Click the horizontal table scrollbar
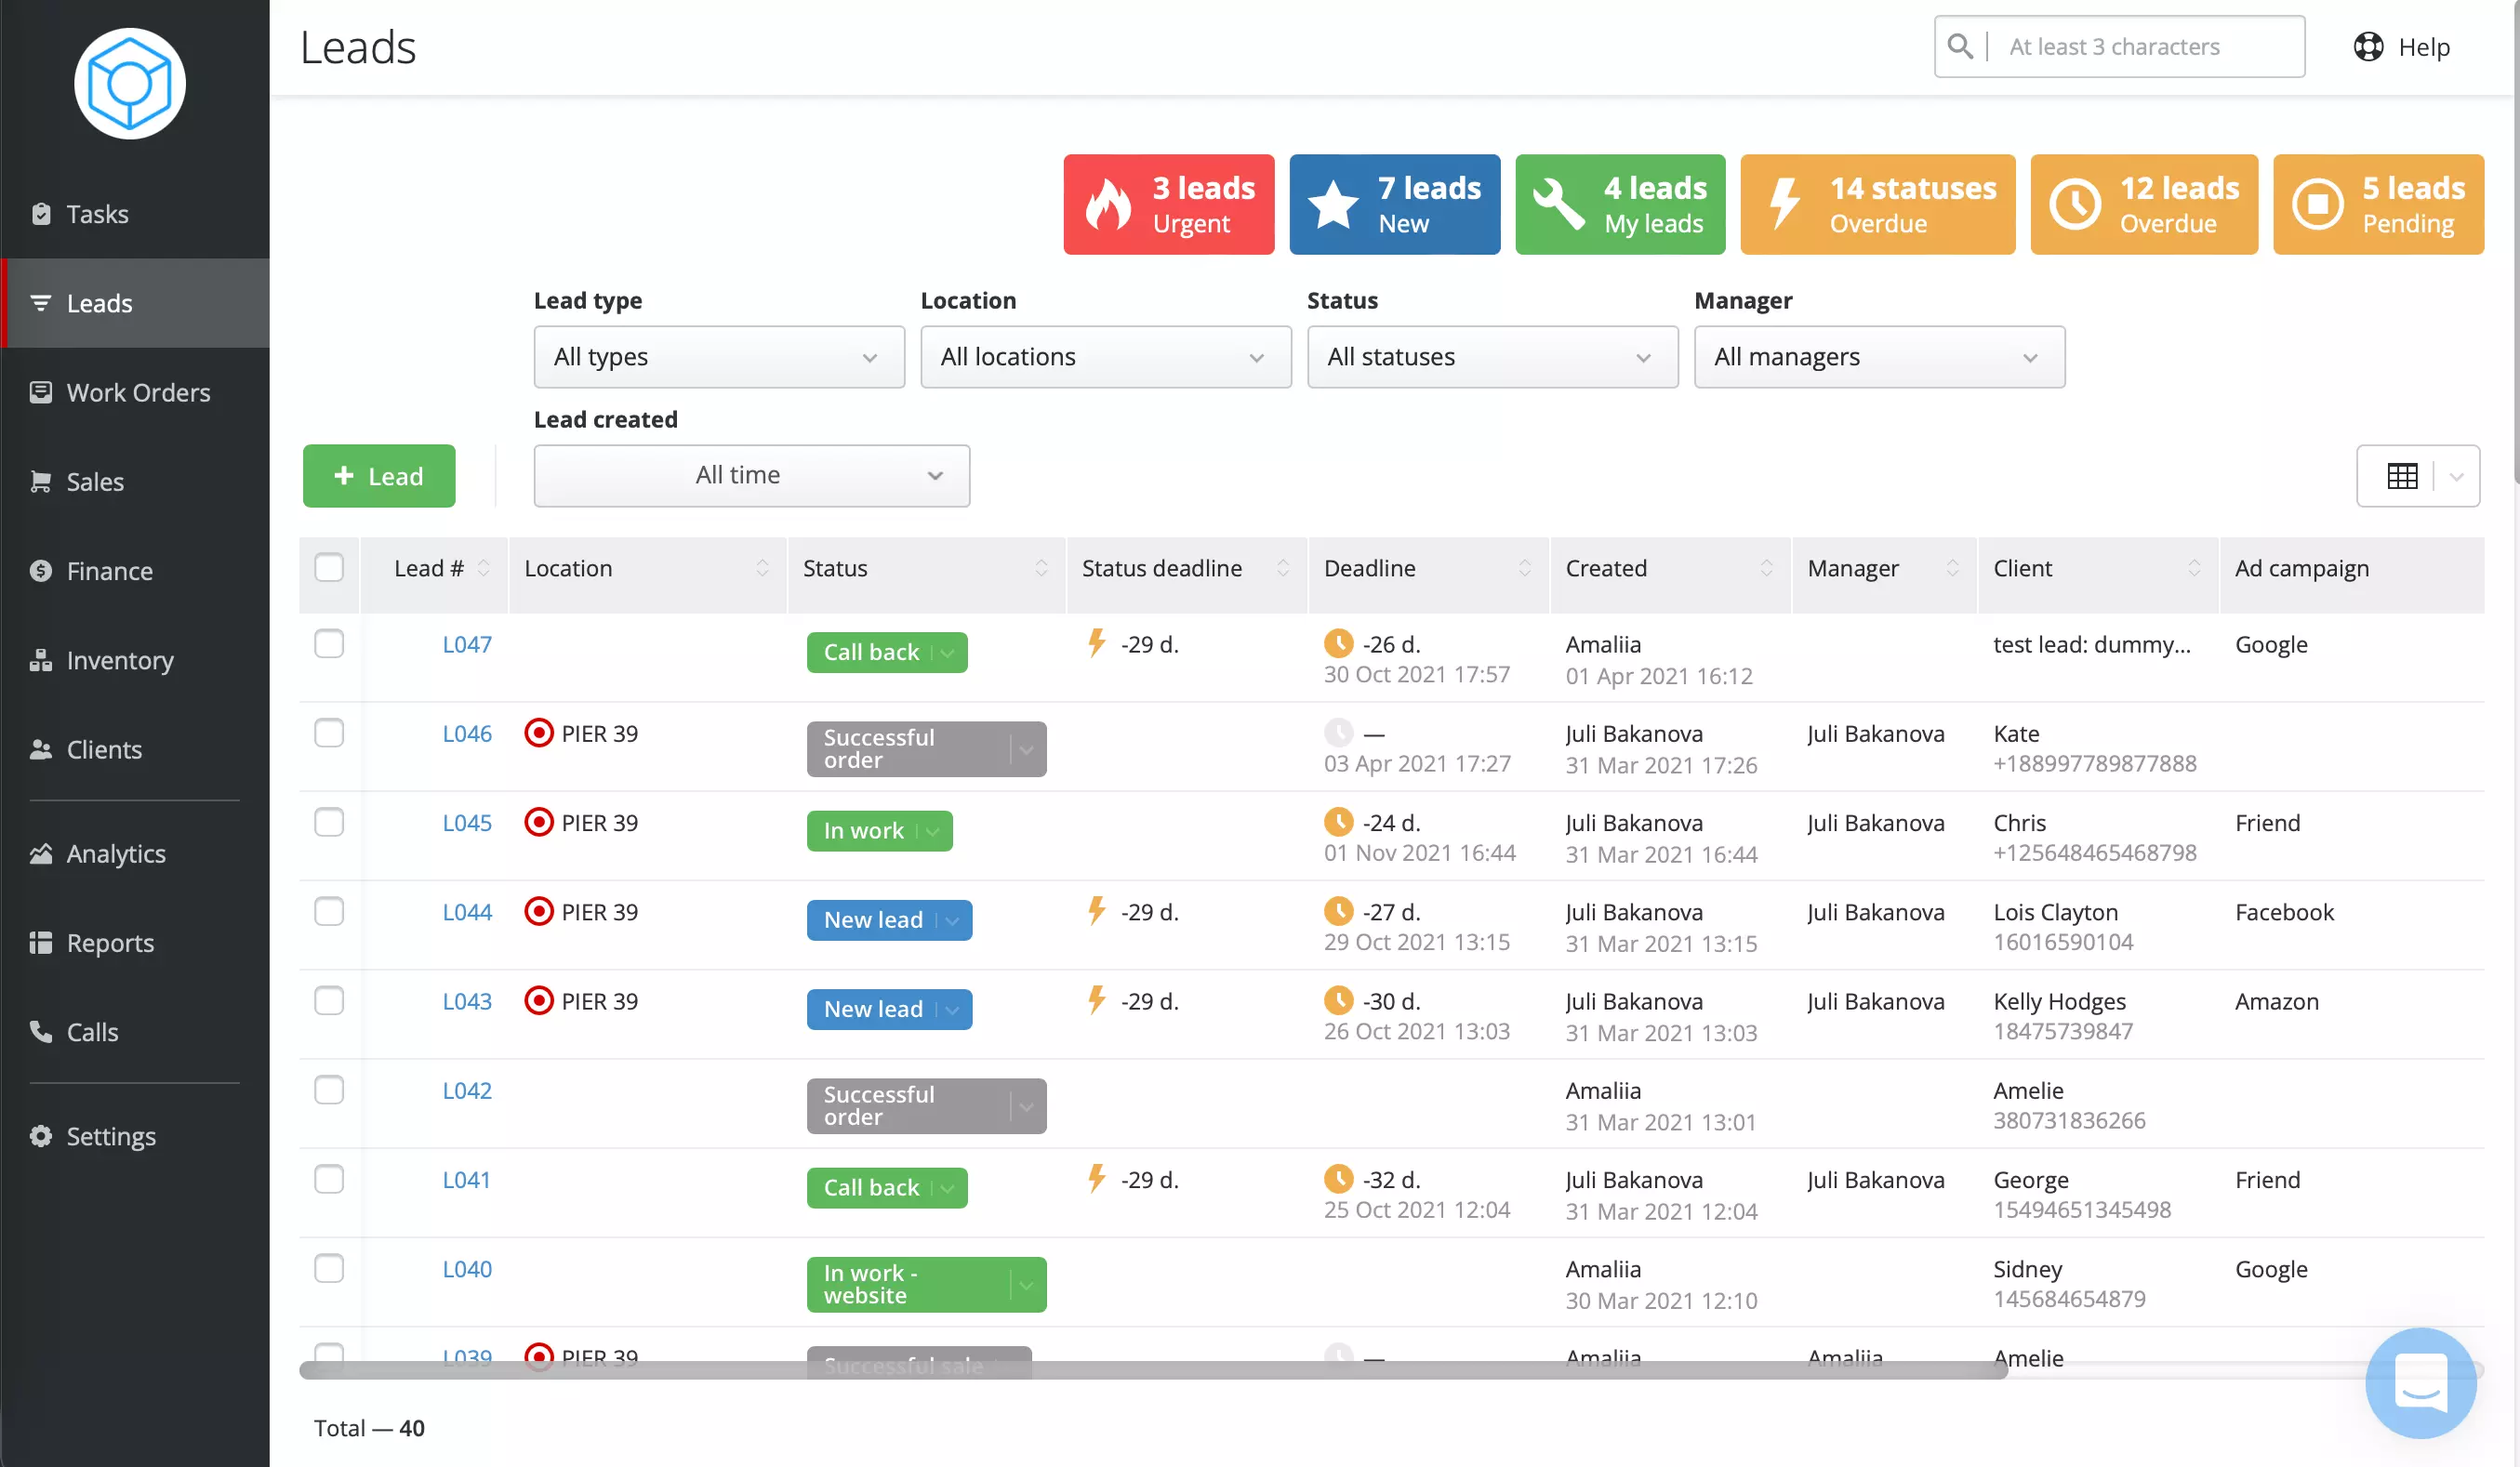2520x1467 pixels. click(1153, 1370)
